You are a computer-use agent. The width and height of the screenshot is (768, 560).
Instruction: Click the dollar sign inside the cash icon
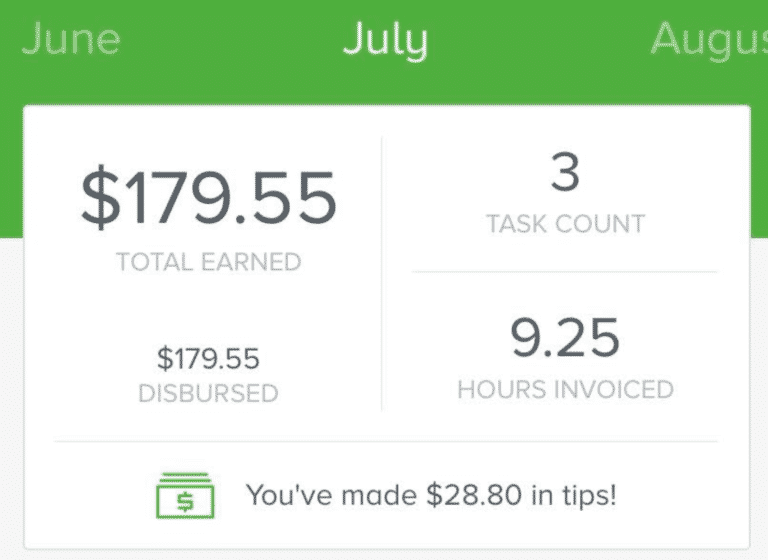185,502
